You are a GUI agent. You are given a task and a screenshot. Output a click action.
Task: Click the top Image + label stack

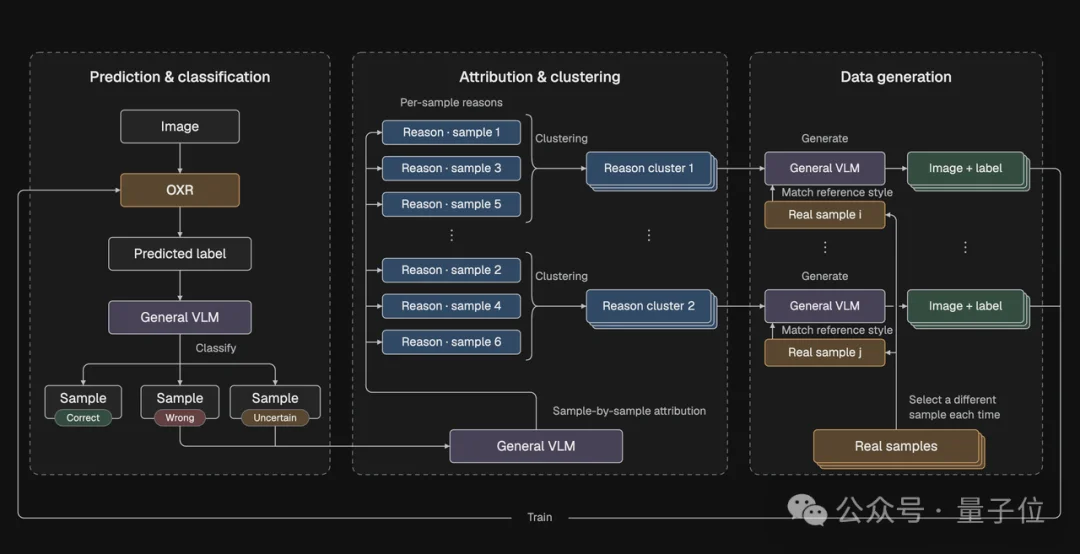[967, 170]
